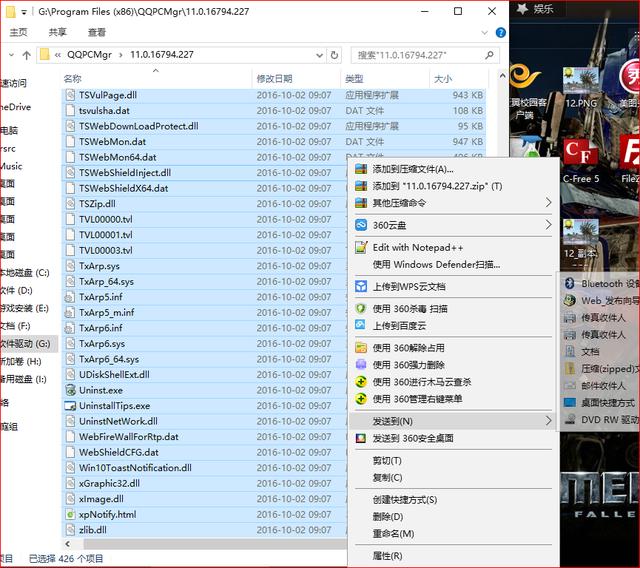Click the WPS cloud upload icon
640x568 pixels.
click(x=361, y=286)
